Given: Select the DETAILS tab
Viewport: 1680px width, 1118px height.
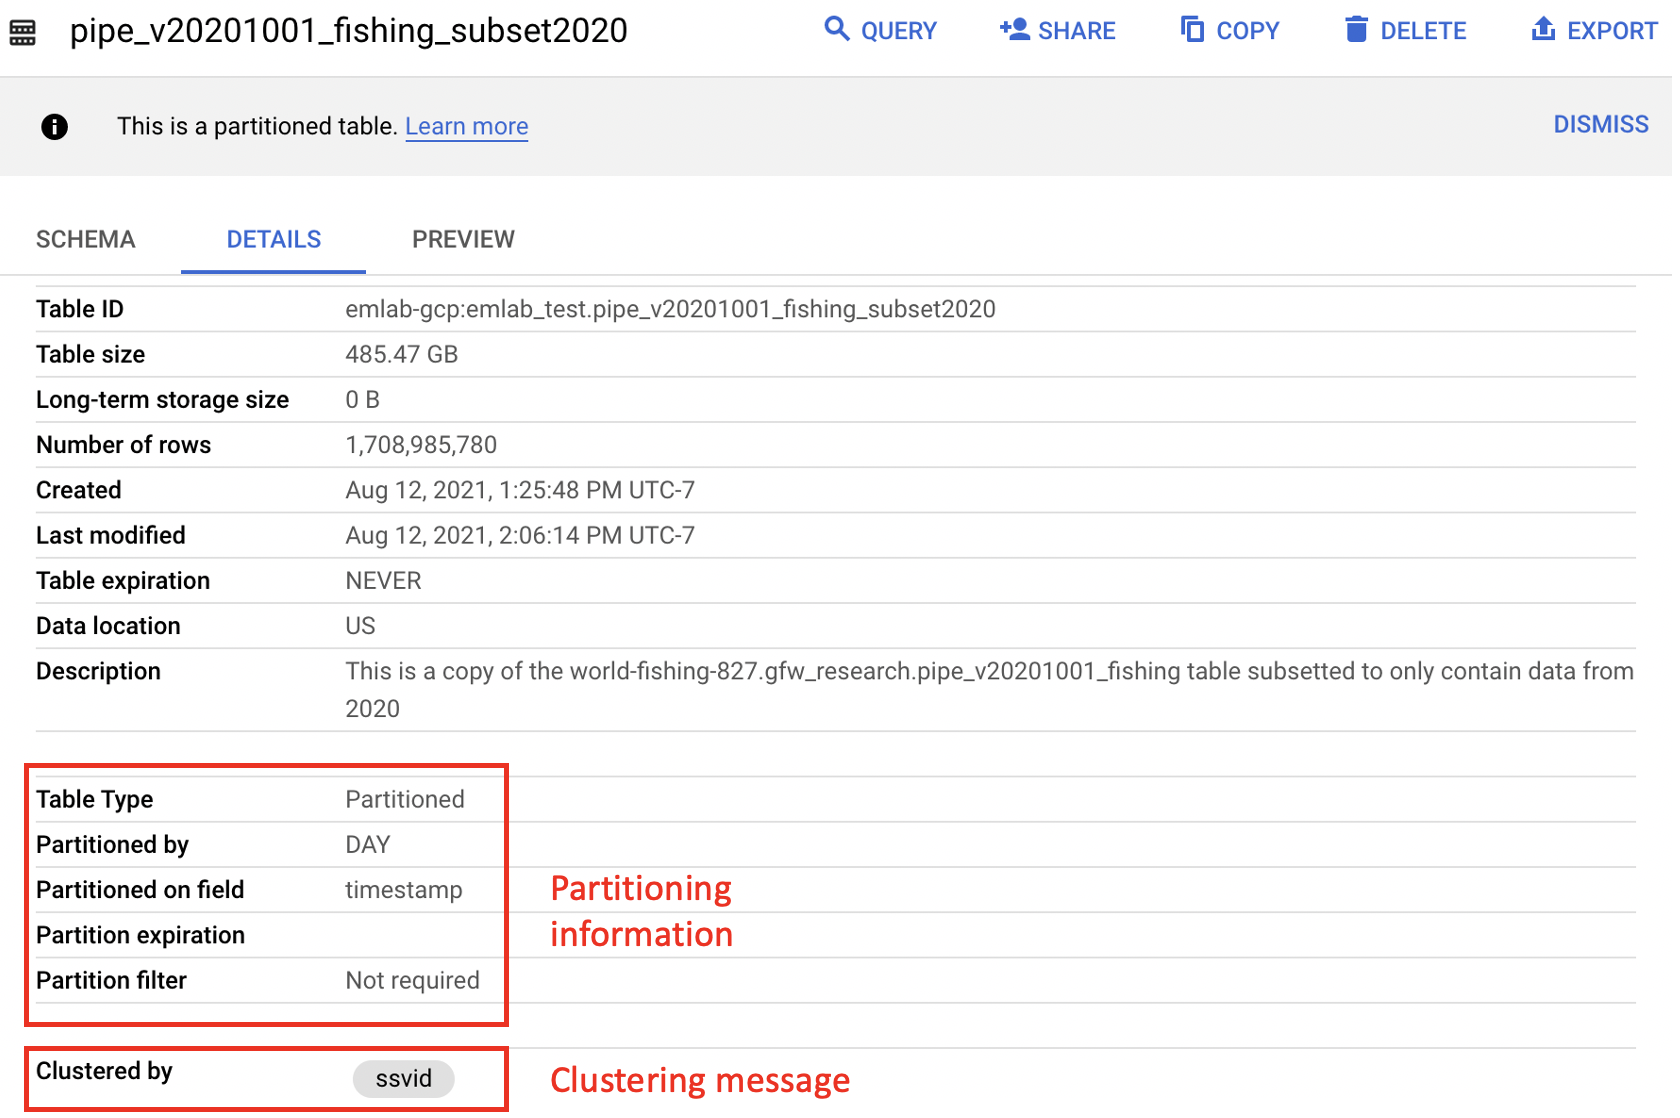Looking at the screenshot, I should (x=274, y=240).
